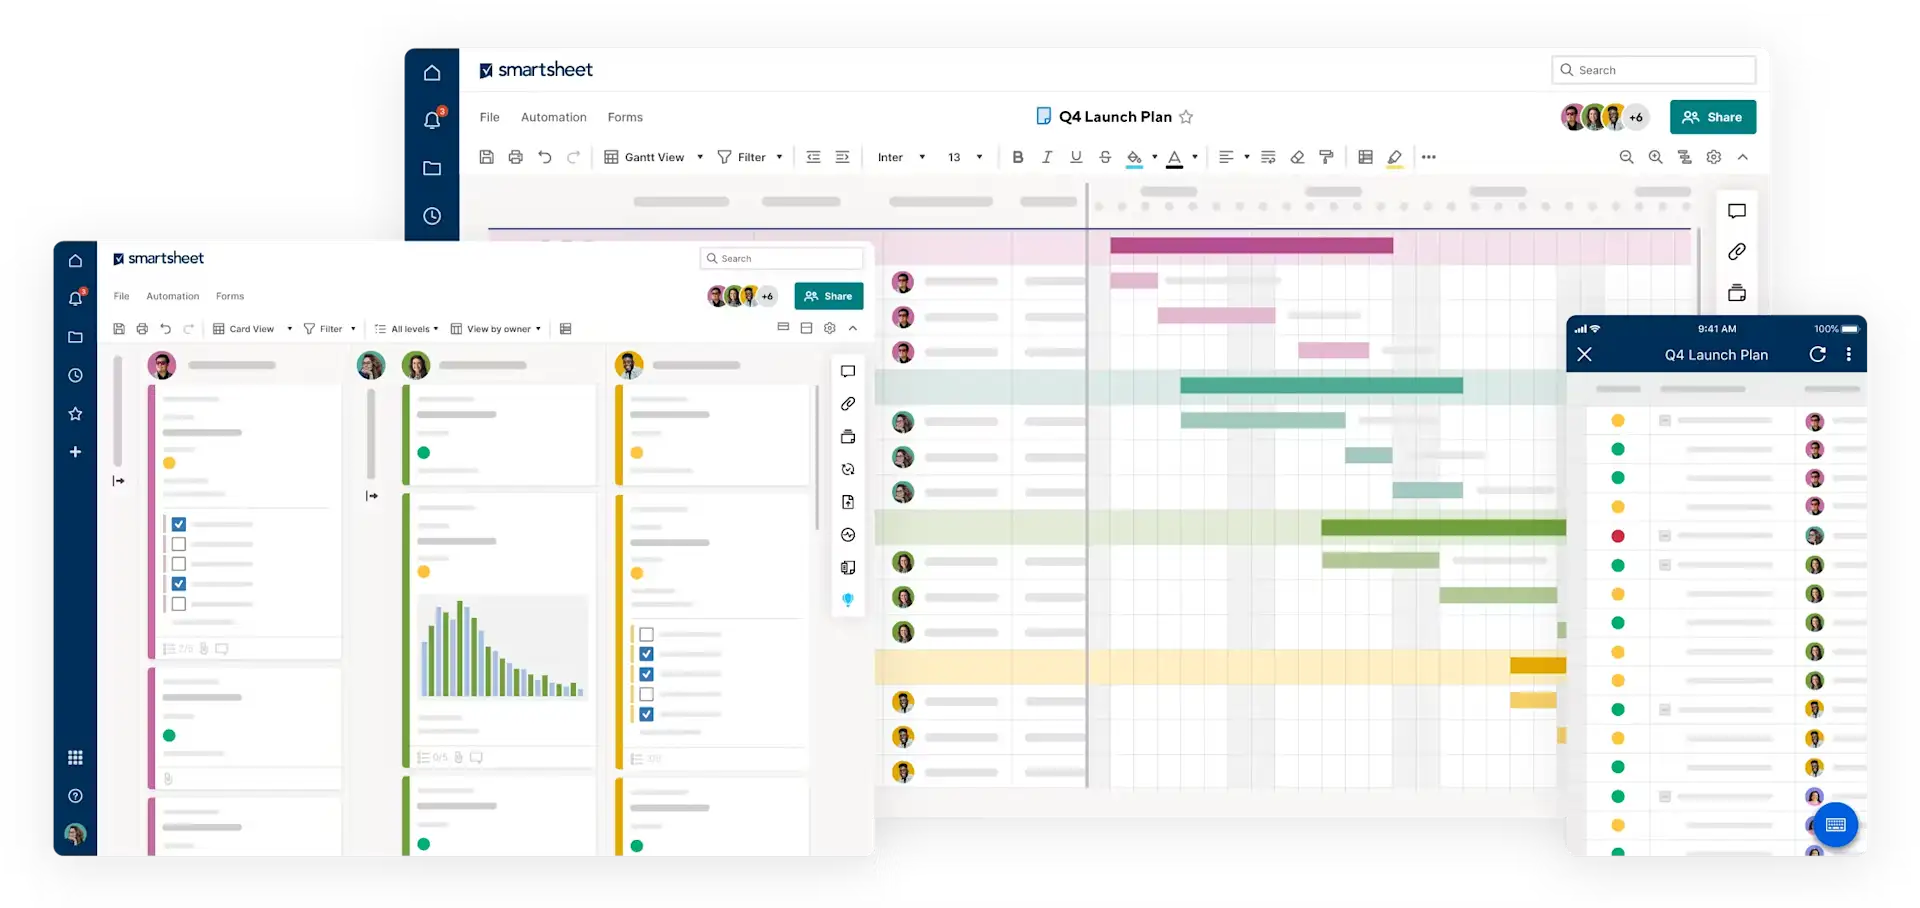Select the save icon in the Gantt toolbar

click(x=487, y=157)
